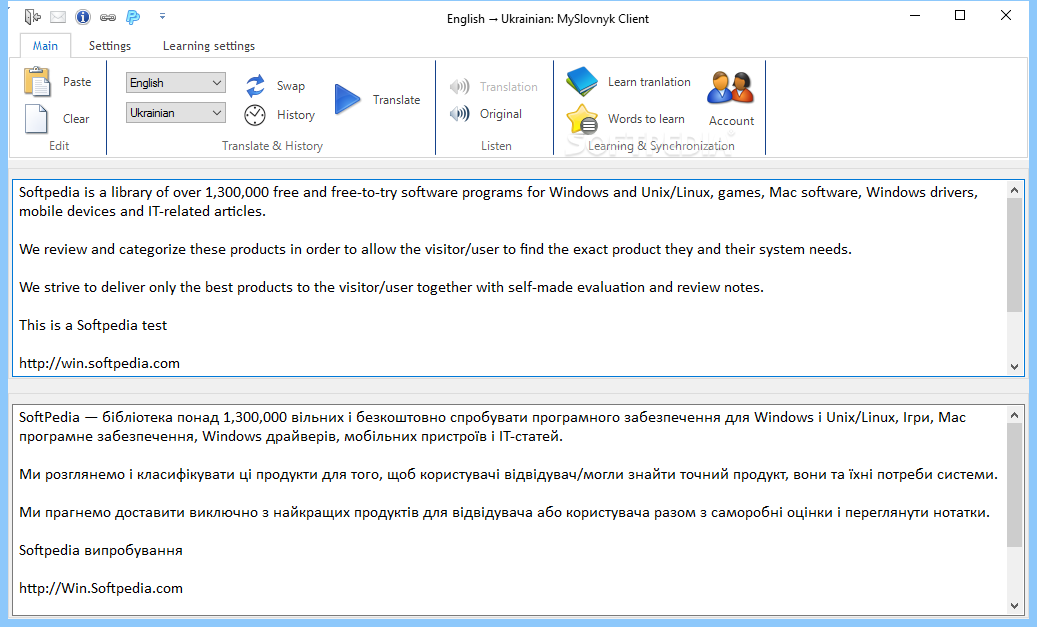Open the quick access toolbar customize arrow

tap(163, 16)
